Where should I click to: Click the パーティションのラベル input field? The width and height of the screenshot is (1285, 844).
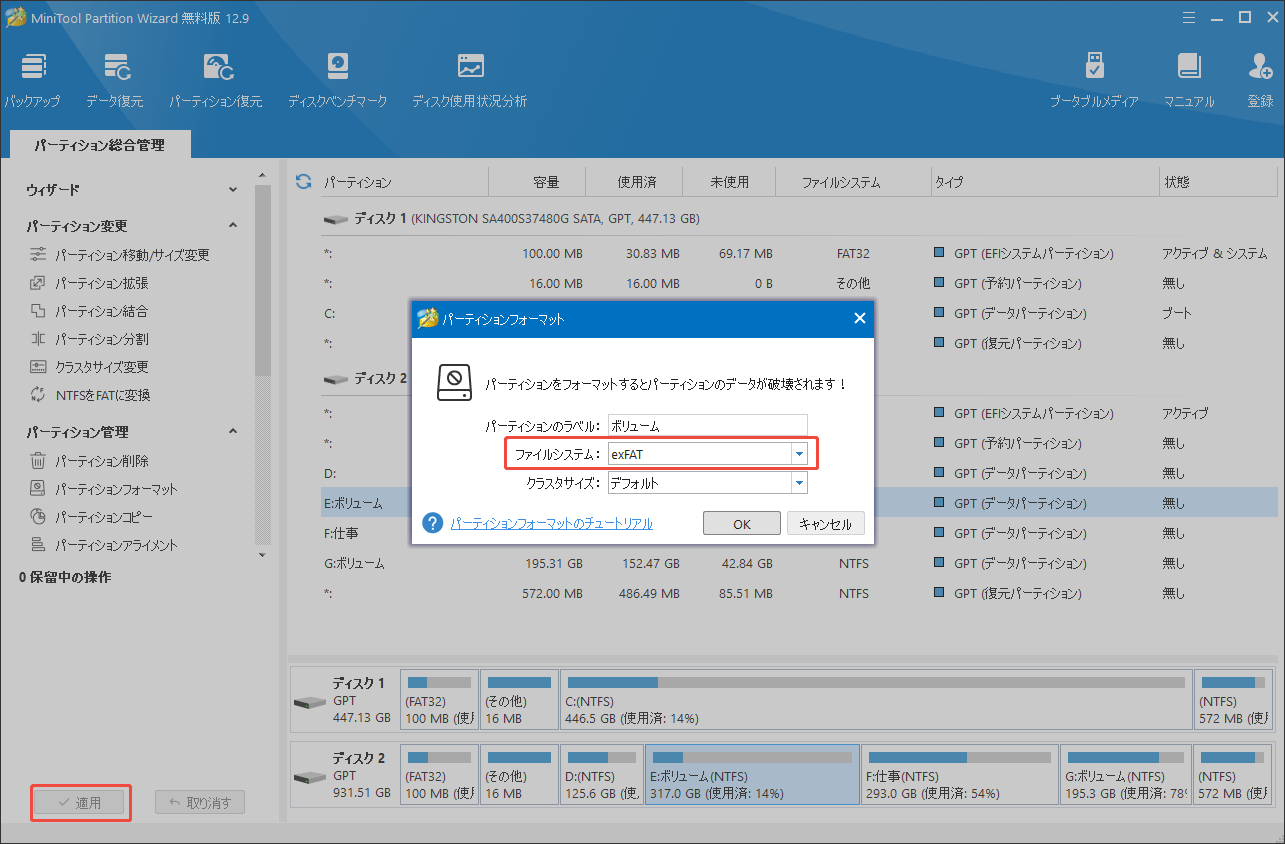tap(707, 425)
